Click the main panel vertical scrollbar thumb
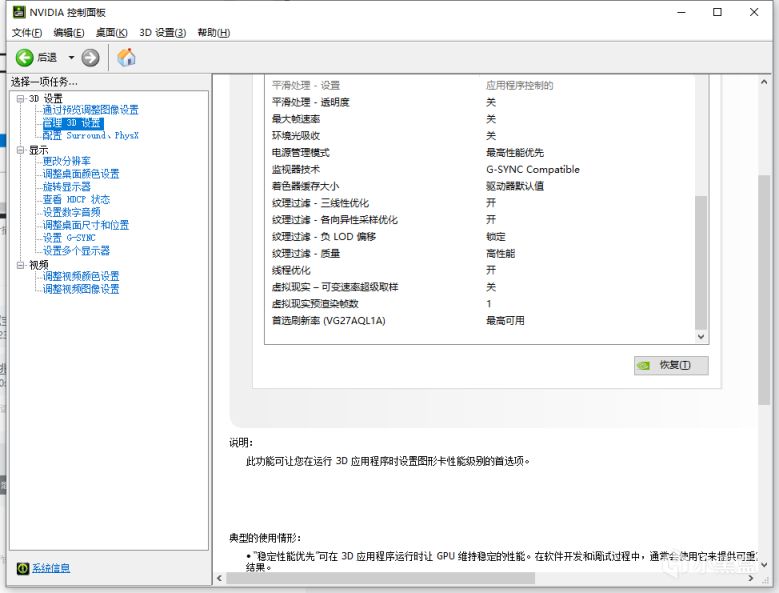 click(x=764, y=290)
